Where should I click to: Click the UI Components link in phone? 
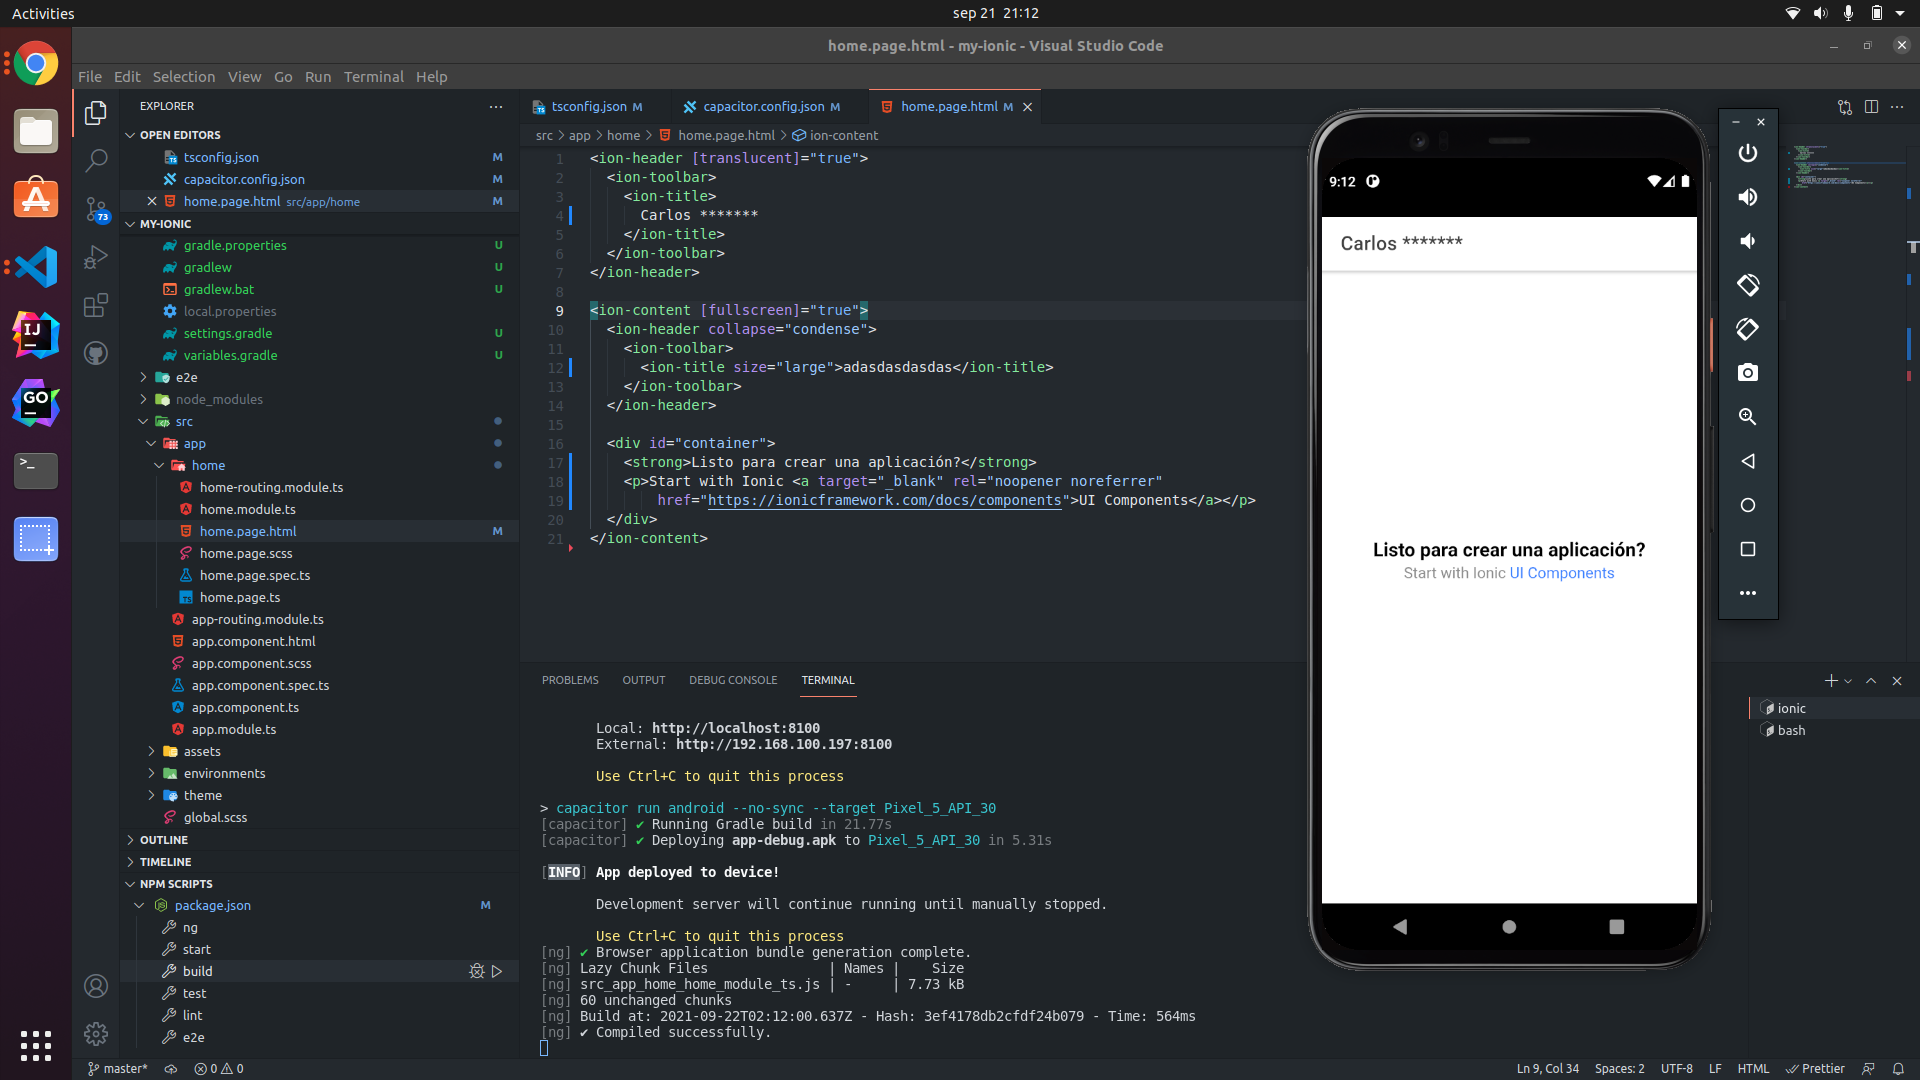[x=1561, y=573]
